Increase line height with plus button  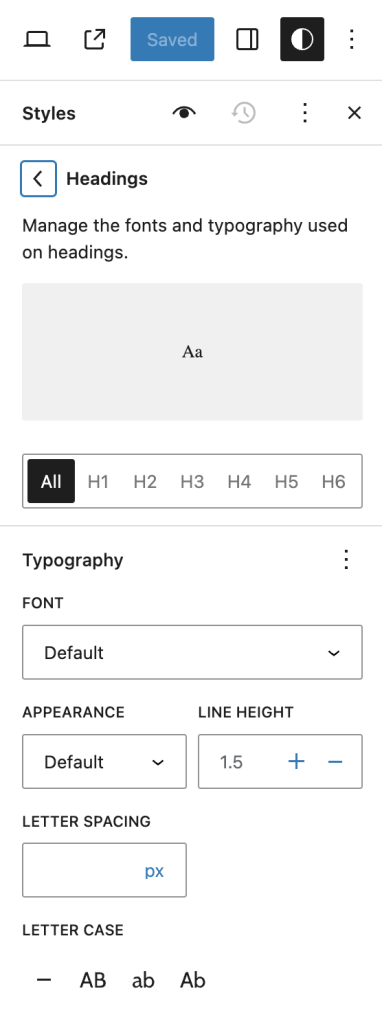(296, 761)
